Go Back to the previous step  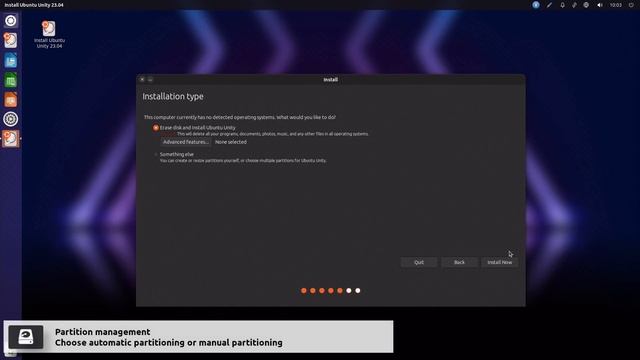coord(459,262)
